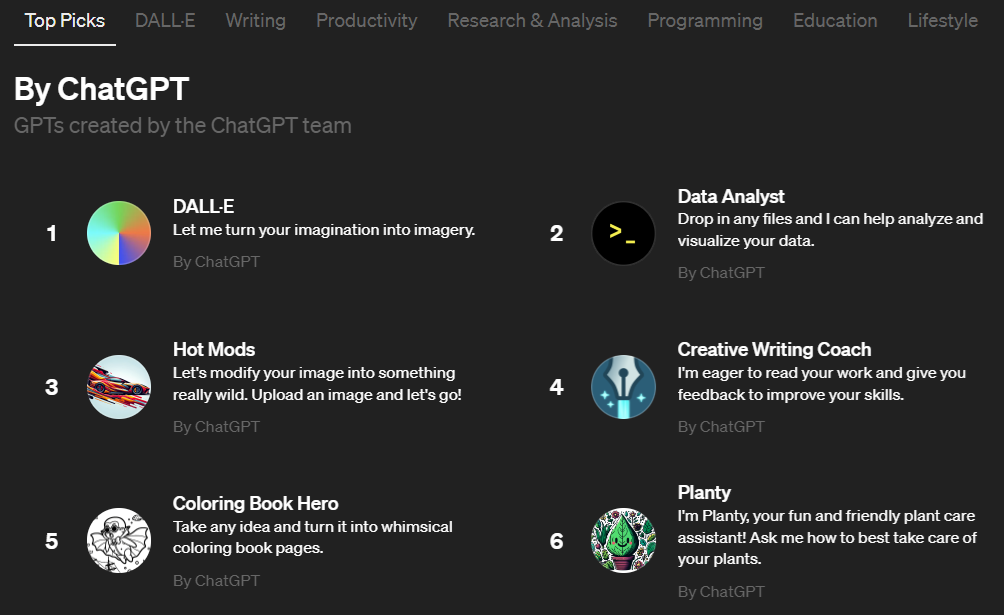Open the DALL·E category tab
Viewport: 1004px width, 615px height.
(165, 20)
